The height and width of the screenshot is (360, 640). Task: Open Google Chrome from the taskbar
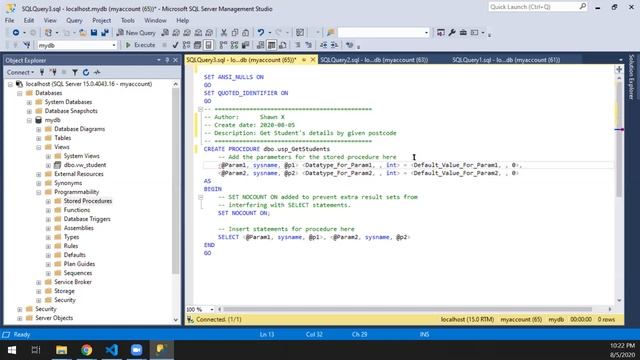87,350
